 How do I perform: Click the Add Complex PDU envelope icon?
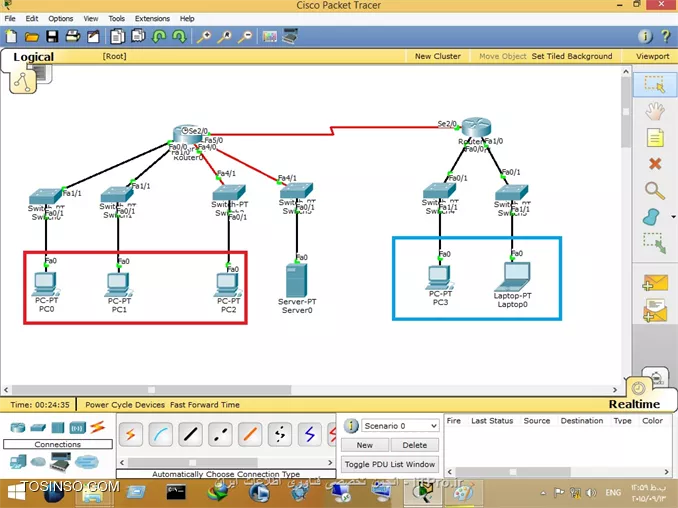(655, 311)
